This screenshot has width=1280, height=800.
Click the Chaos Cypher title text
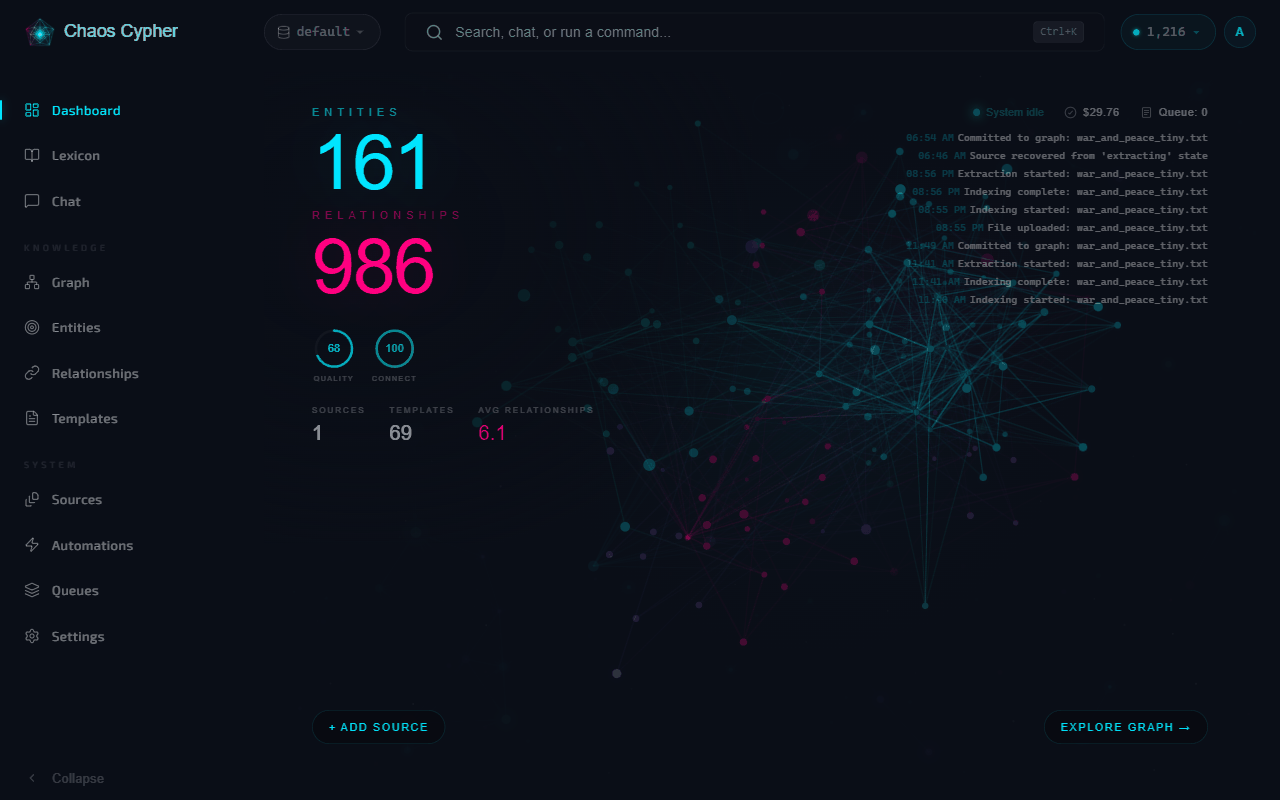click(121, 31)
